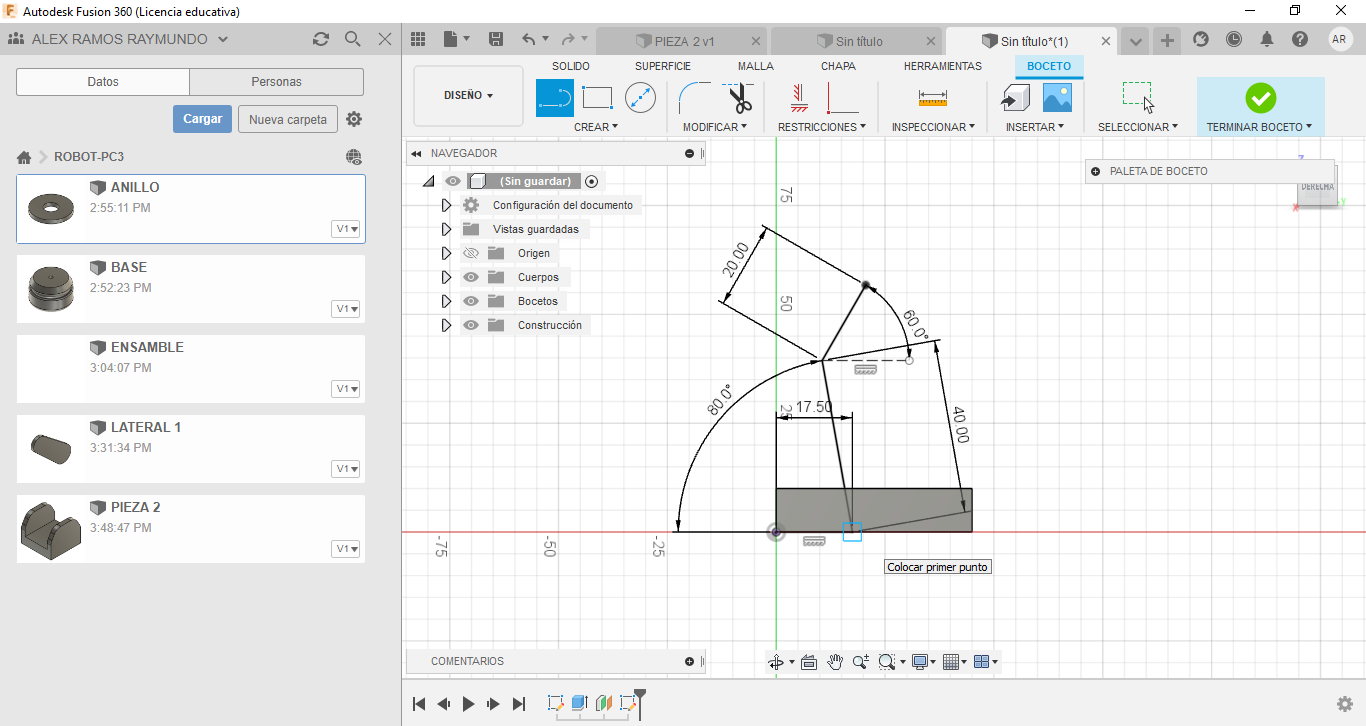This screenshot has width=1366, height=726.
Task: Open the RESTRICCIONES dropdown menu
Action: [x=821, y=127]
